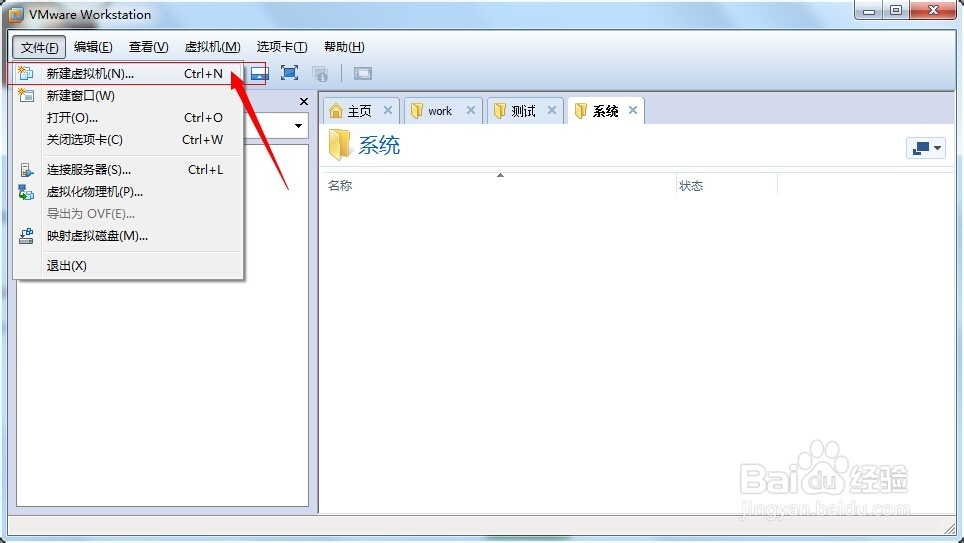Select 映射虚拟磁盘(M)... menu entry
964x543 pixels.
click(128, 236)
